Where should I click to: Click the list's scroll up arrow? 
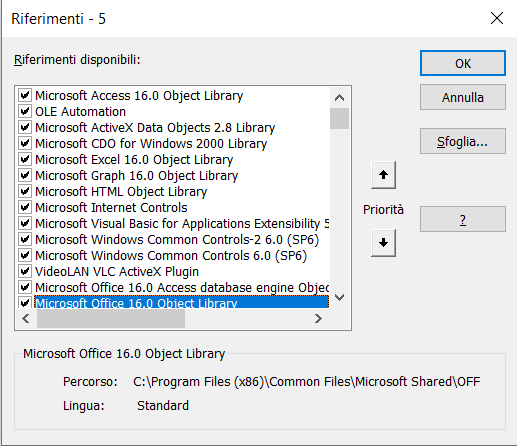[339, 98]
